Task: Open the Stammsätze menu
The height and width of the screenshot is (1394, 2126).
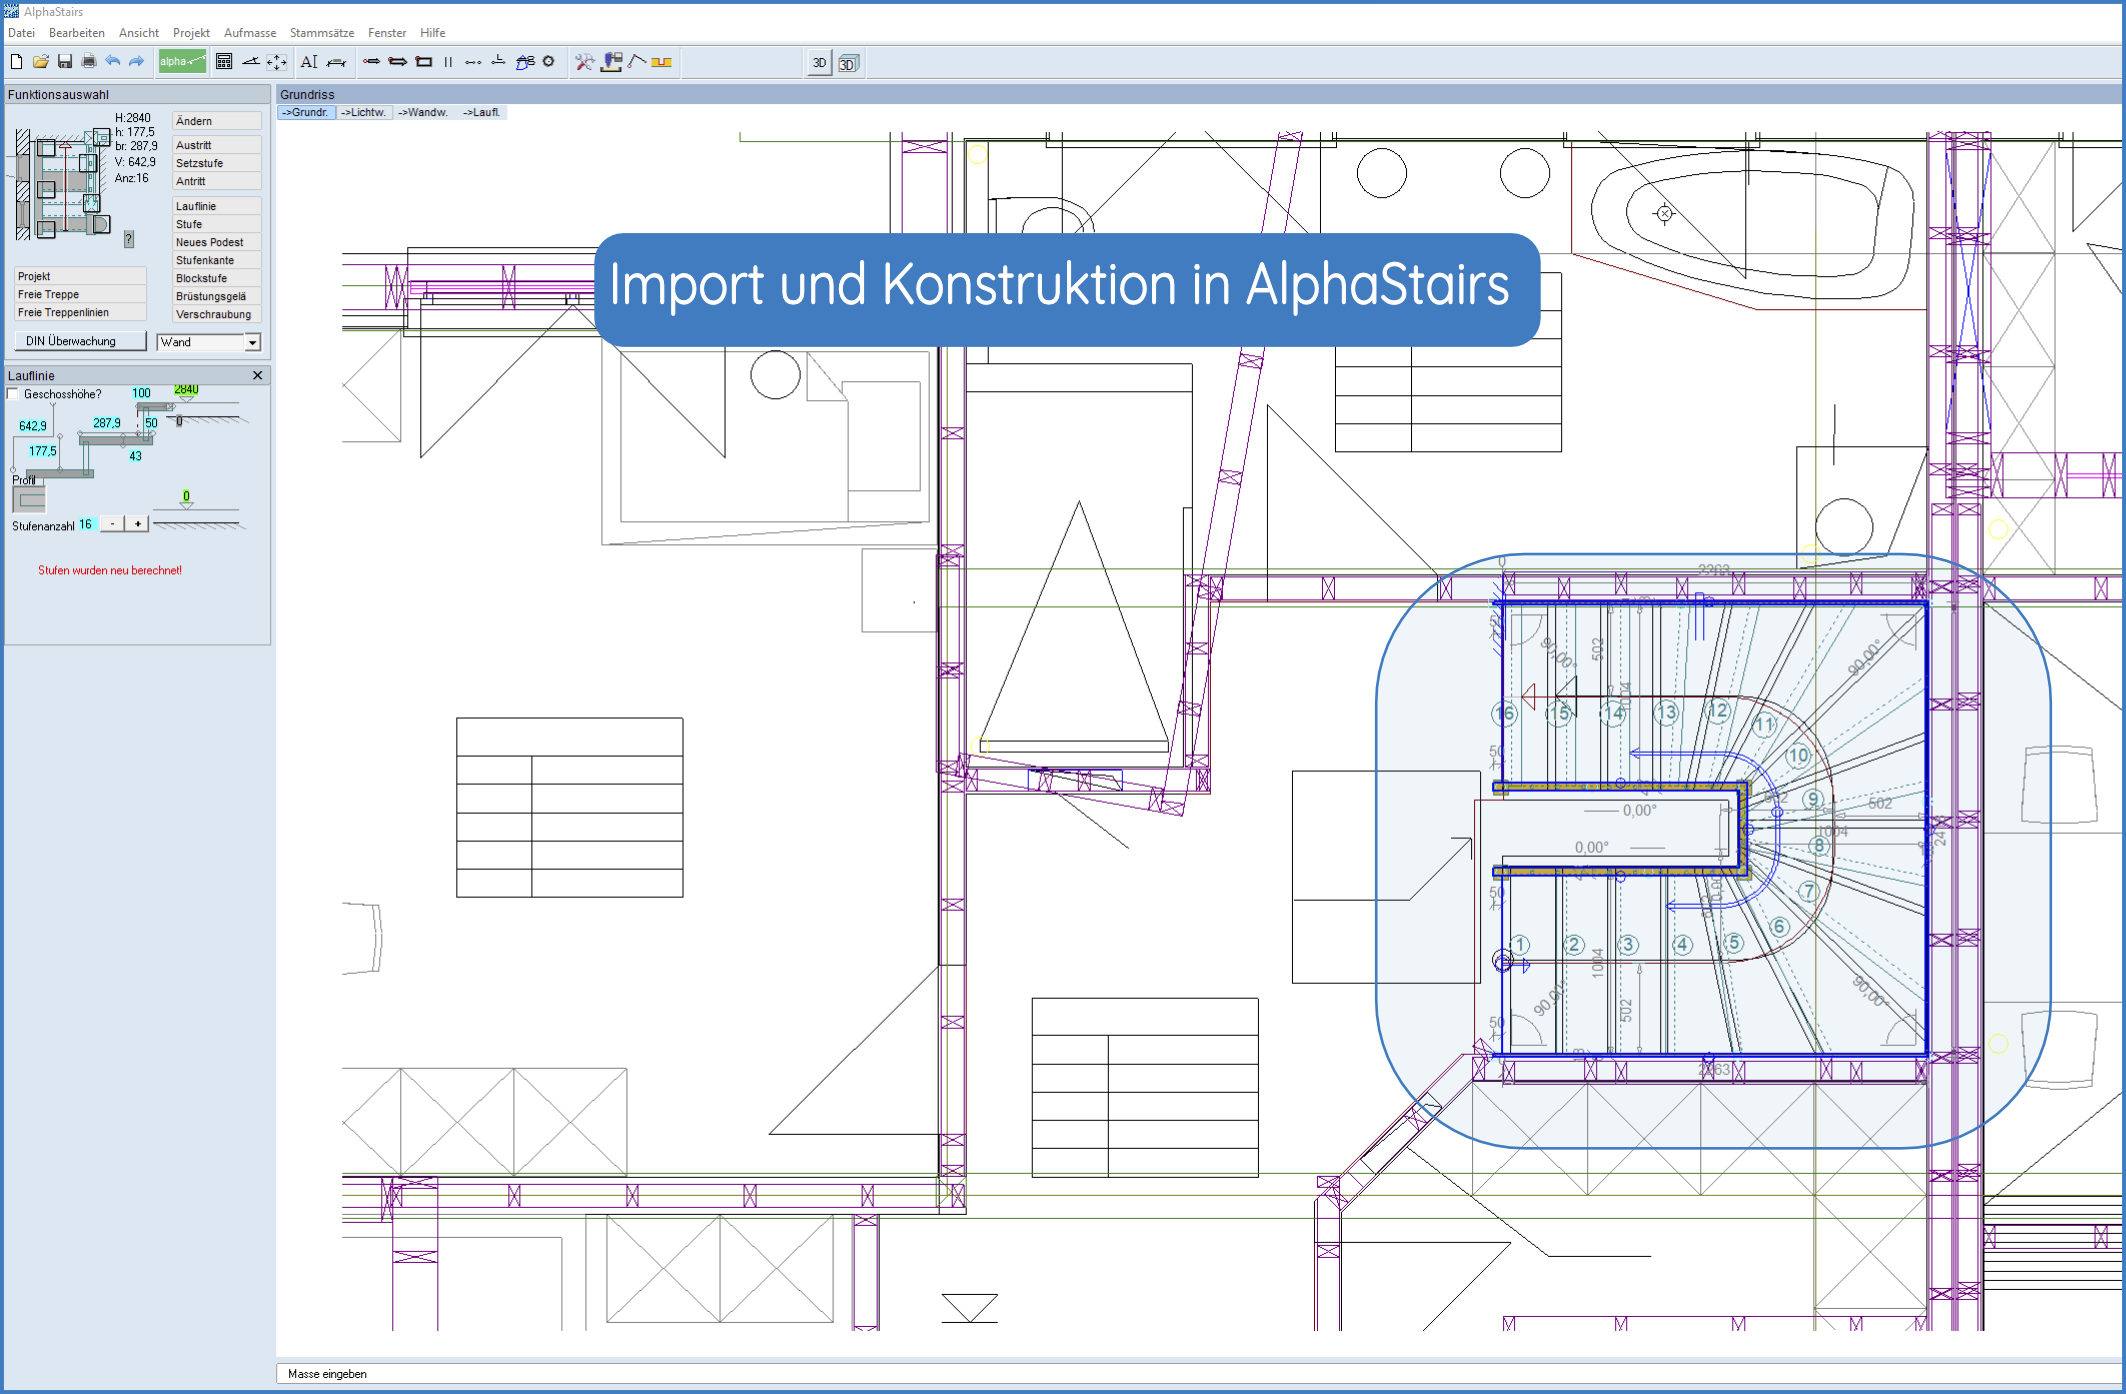Action: [x=322, y=33]
